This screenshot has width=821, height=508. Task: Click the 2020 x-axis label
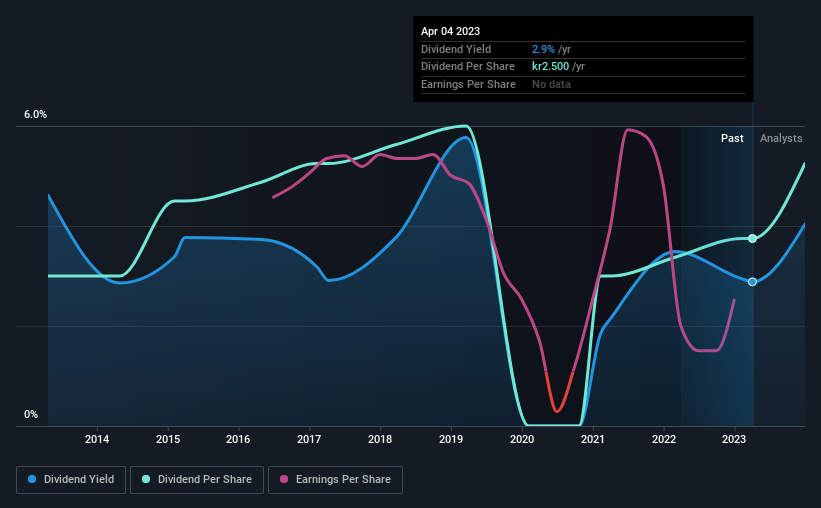(x=522, y=439)
